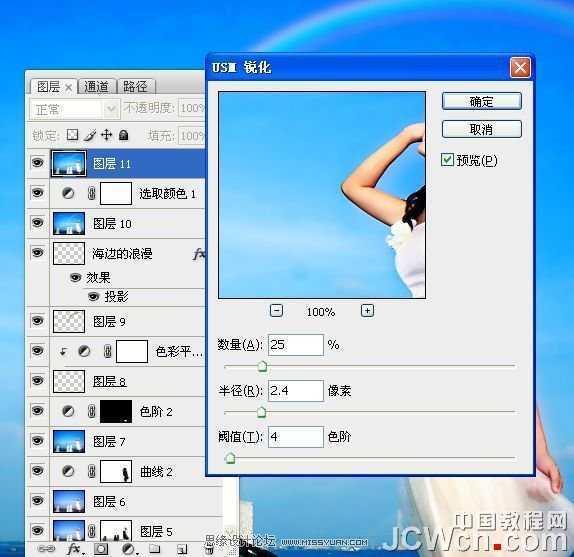Open the layer style fx menu at panel bottom

coord(74,549)
